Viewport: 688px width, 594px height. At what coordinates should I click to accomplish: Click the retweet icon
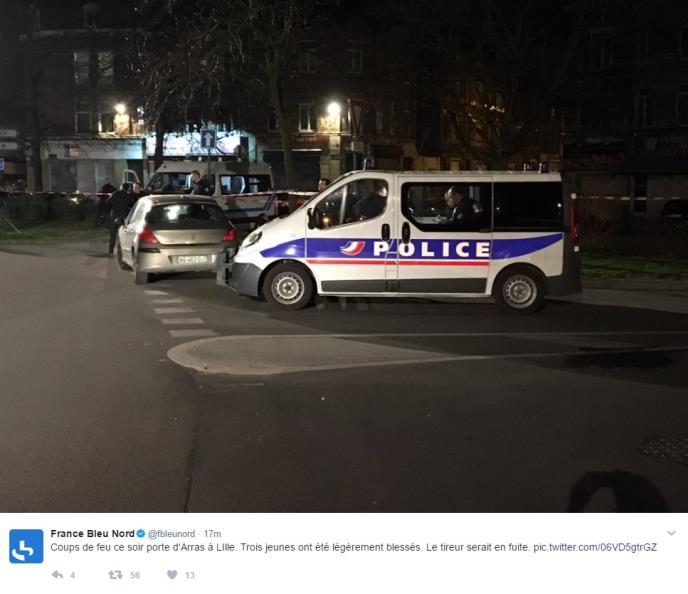115,575
